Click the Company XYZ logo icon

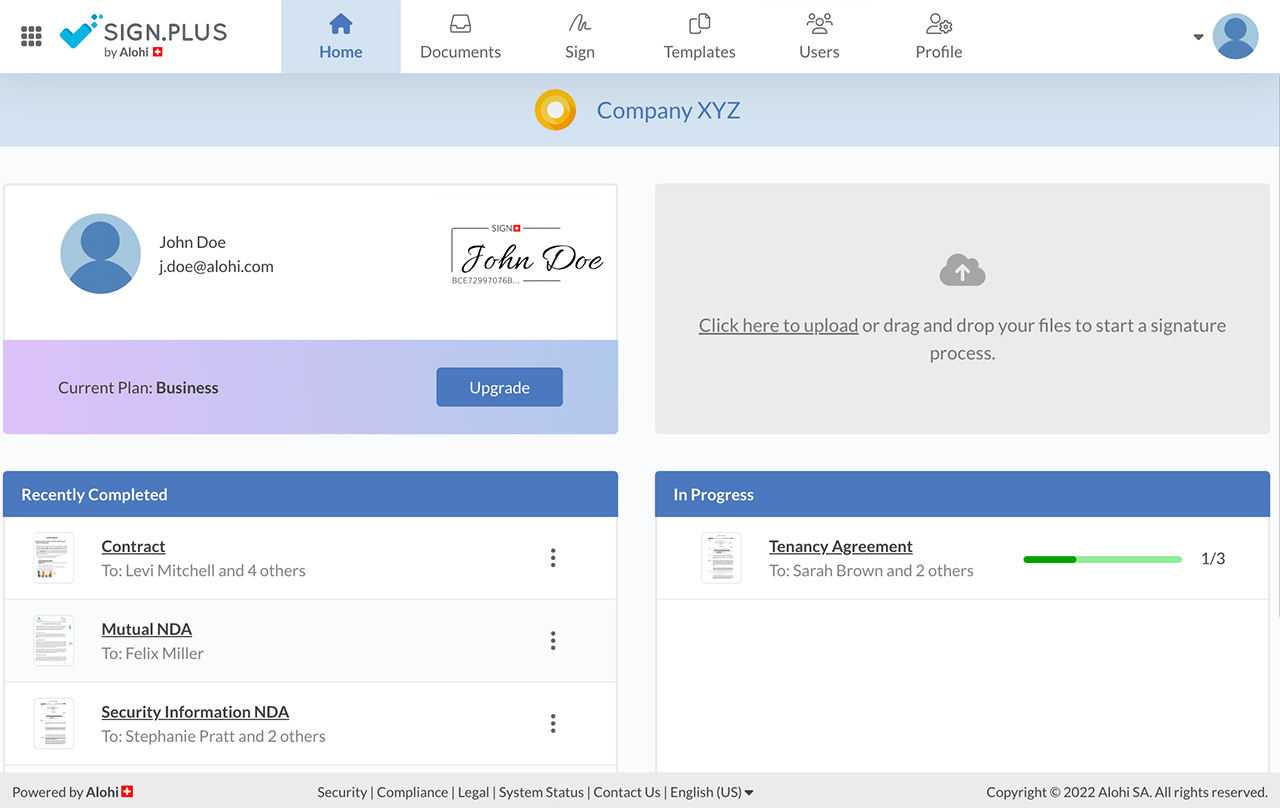[x=555, y=110]
